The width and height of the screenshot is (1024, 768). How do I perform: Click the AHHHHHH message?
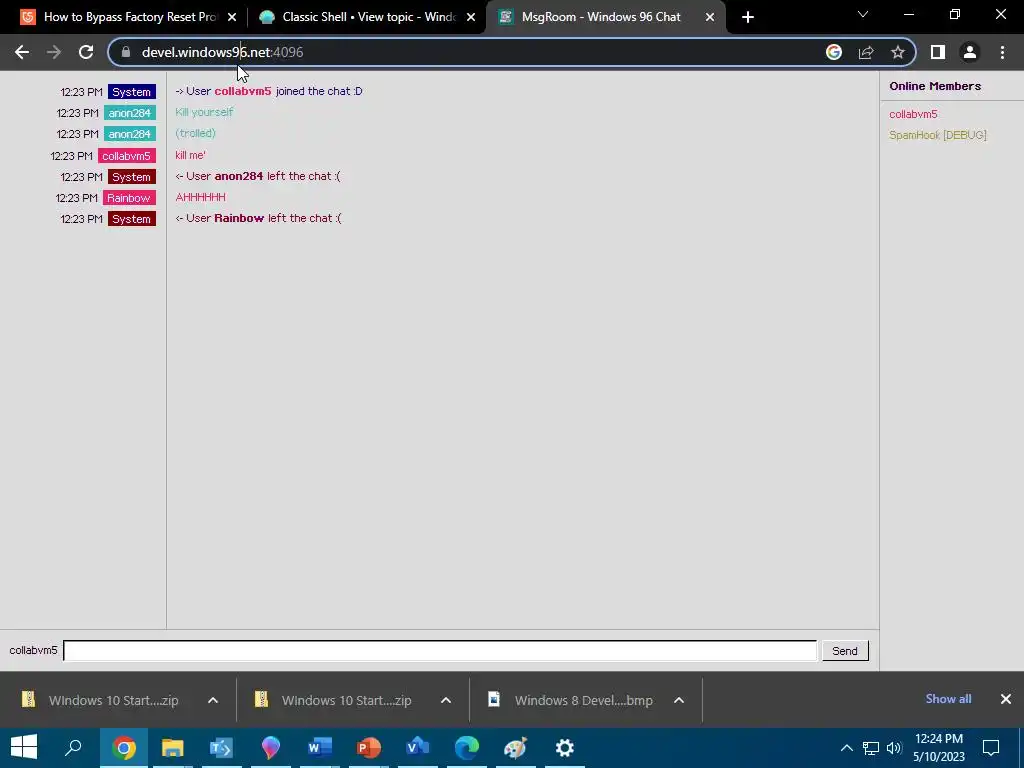pos(200,197)
